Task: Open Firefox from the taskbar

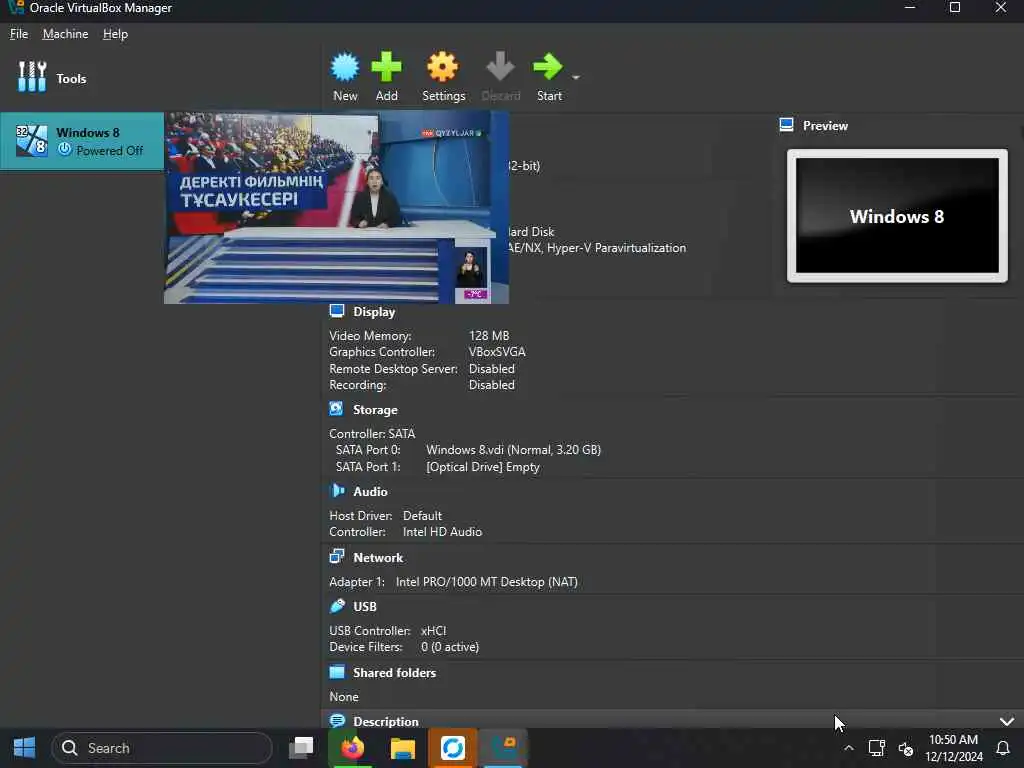Action: click(x=352, y=748)
